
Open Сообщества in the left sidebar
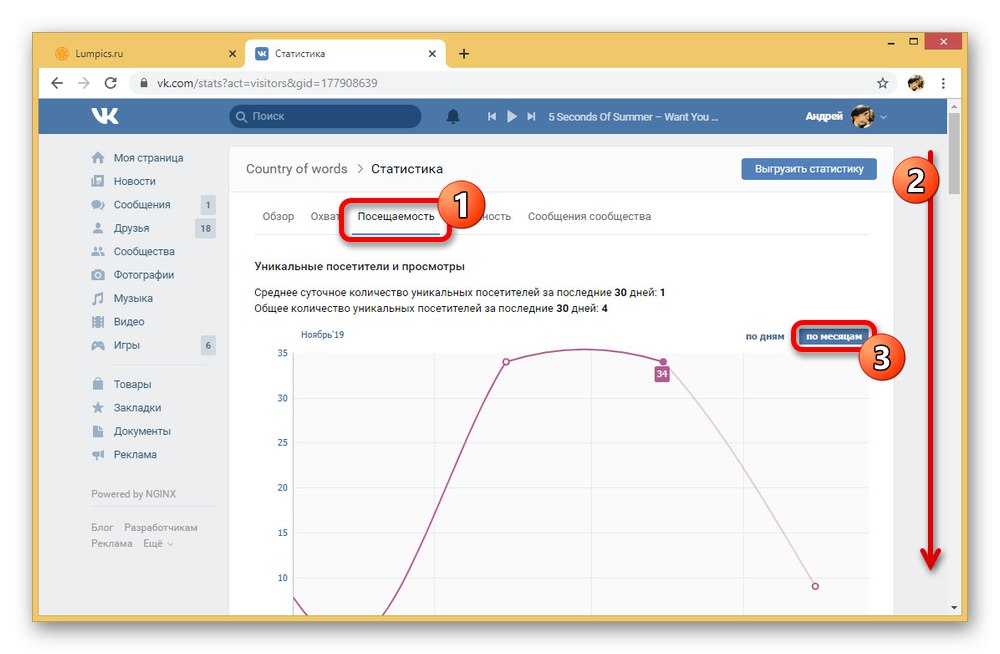point(144,251)
